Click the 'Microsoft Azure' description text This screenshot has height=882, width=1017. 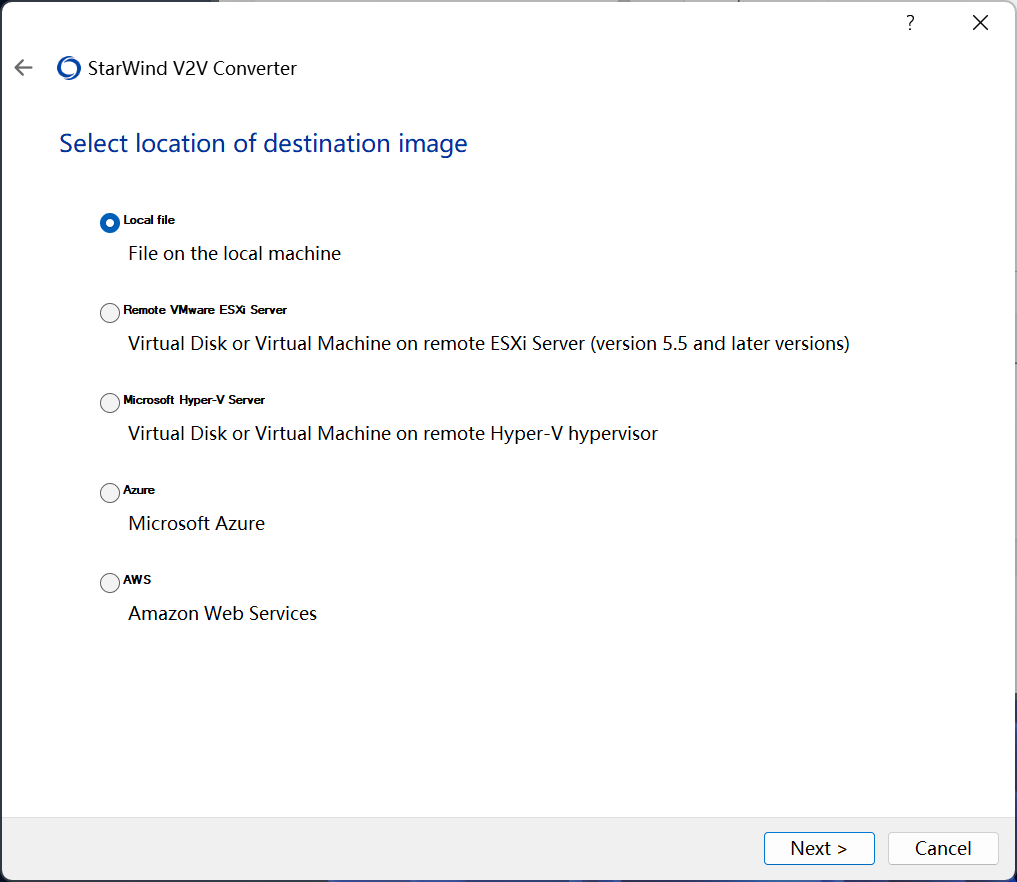click(x=196, y=524)
